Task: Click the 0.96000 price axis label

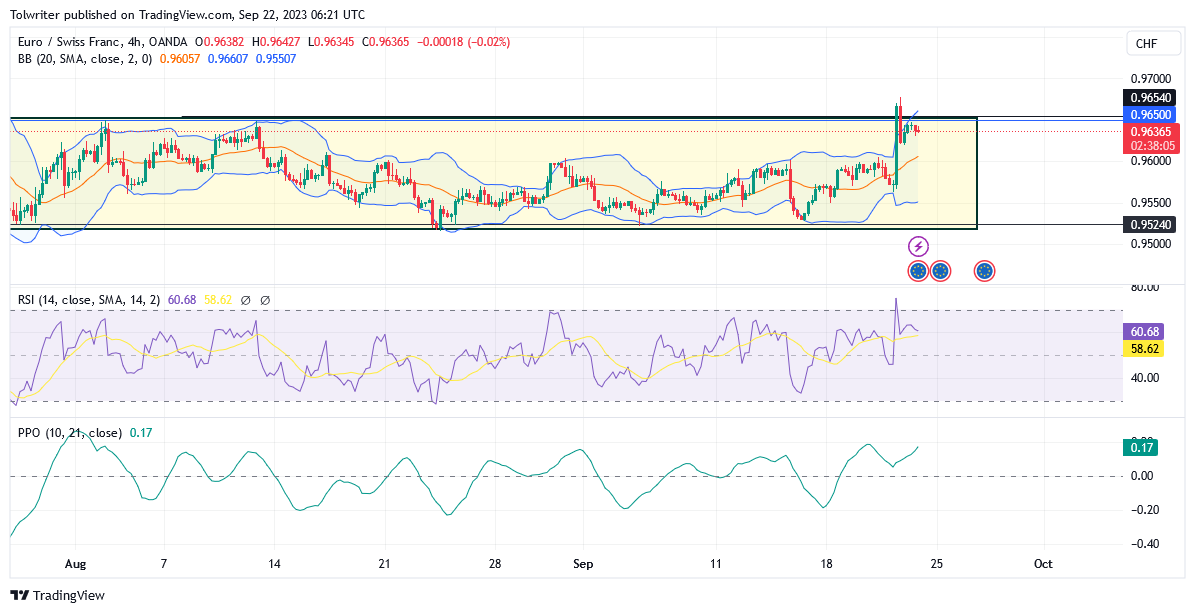Action: tap(1149, 162)
